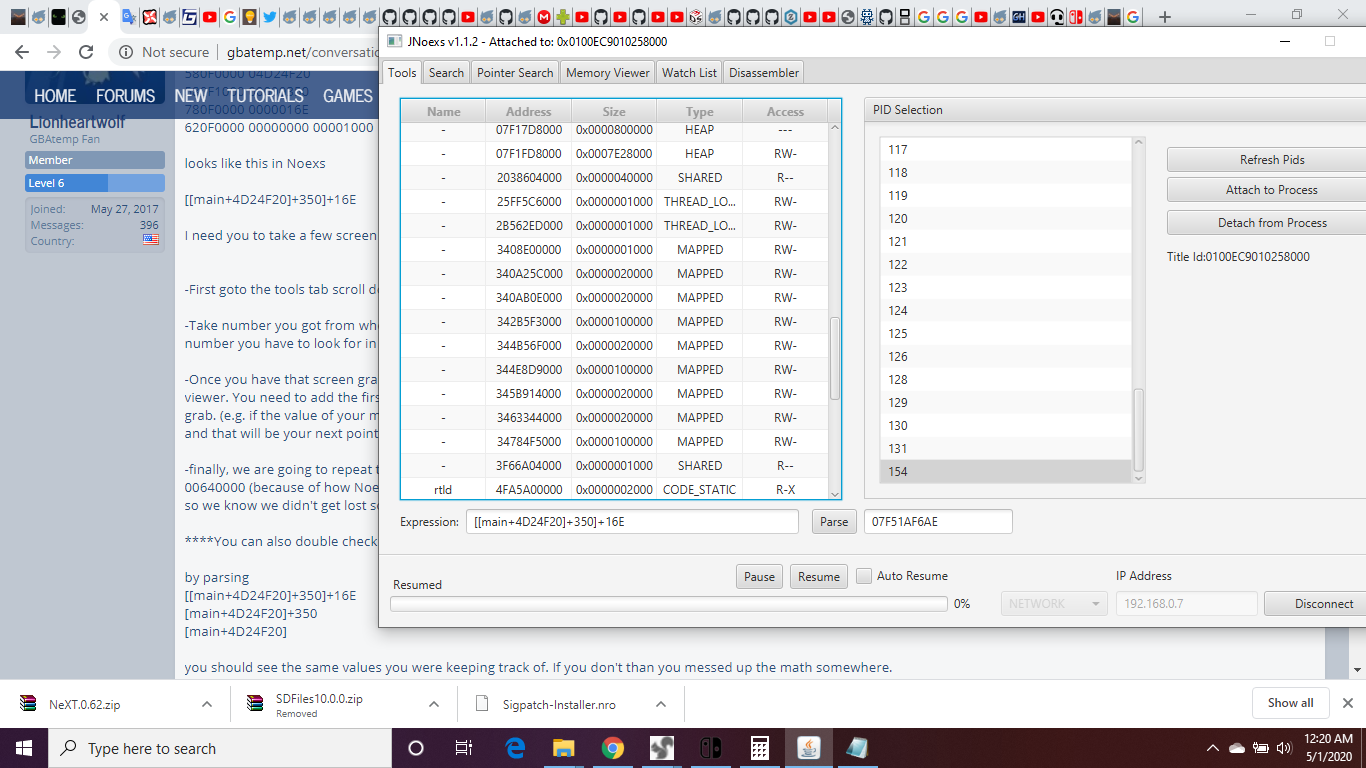Click the memory table vertical scrollbar
This screenshot has width=1366, height=768.
(x=835, y=358)
